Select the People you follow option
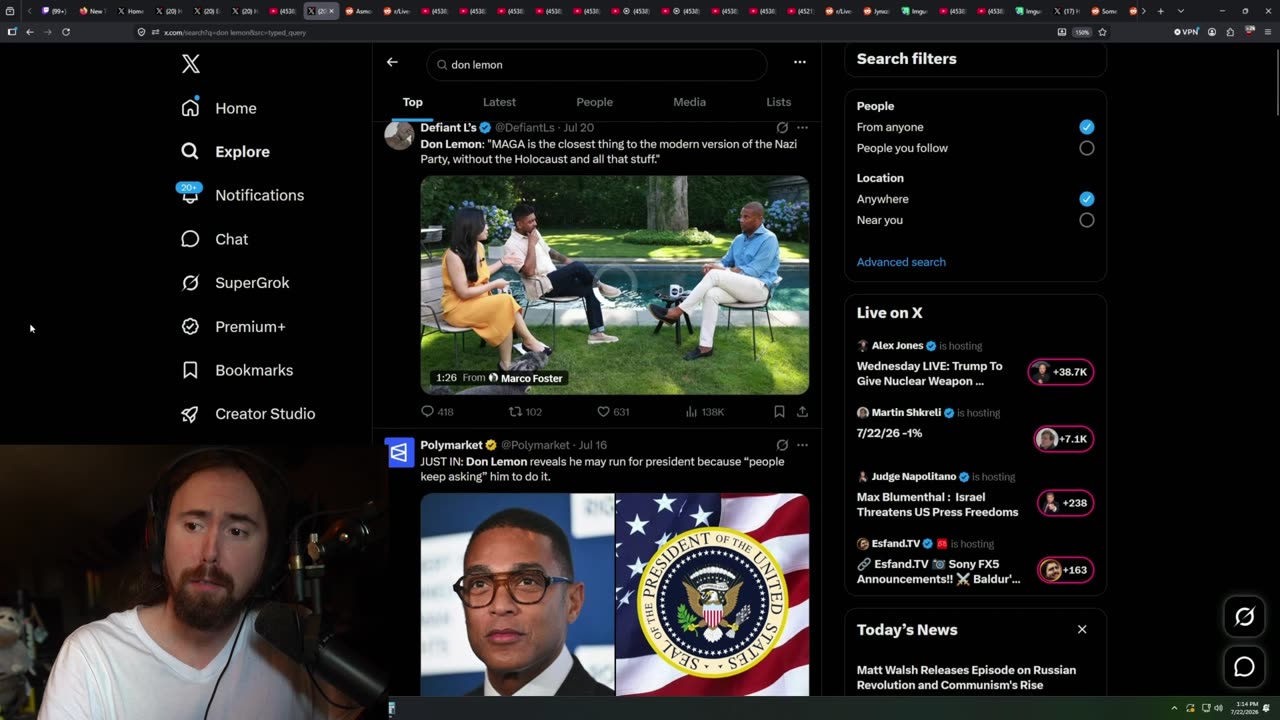Image resolution: width=1280 pixels, height=720 pixels. click(x=1087, y=148)
